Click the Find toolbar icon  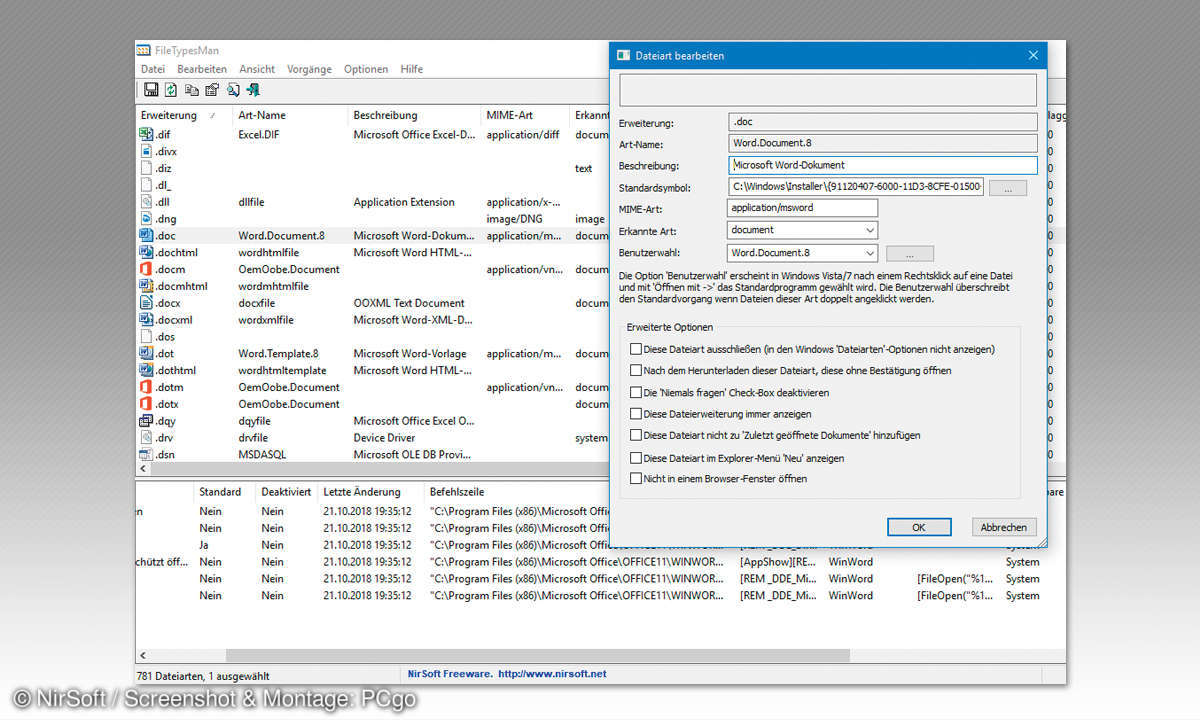coord(233,90)
